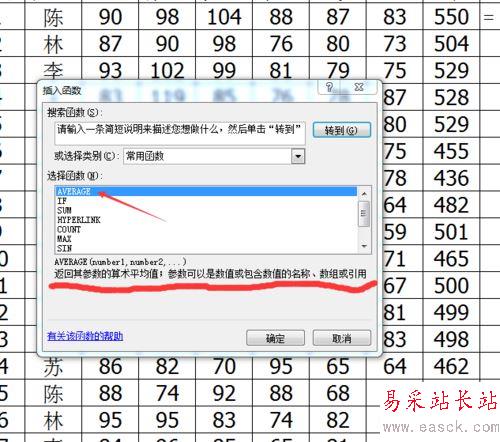This screenshot has height=442, width=500.
Task: Select MAX in the function list
Action: [x=206, y=239]
